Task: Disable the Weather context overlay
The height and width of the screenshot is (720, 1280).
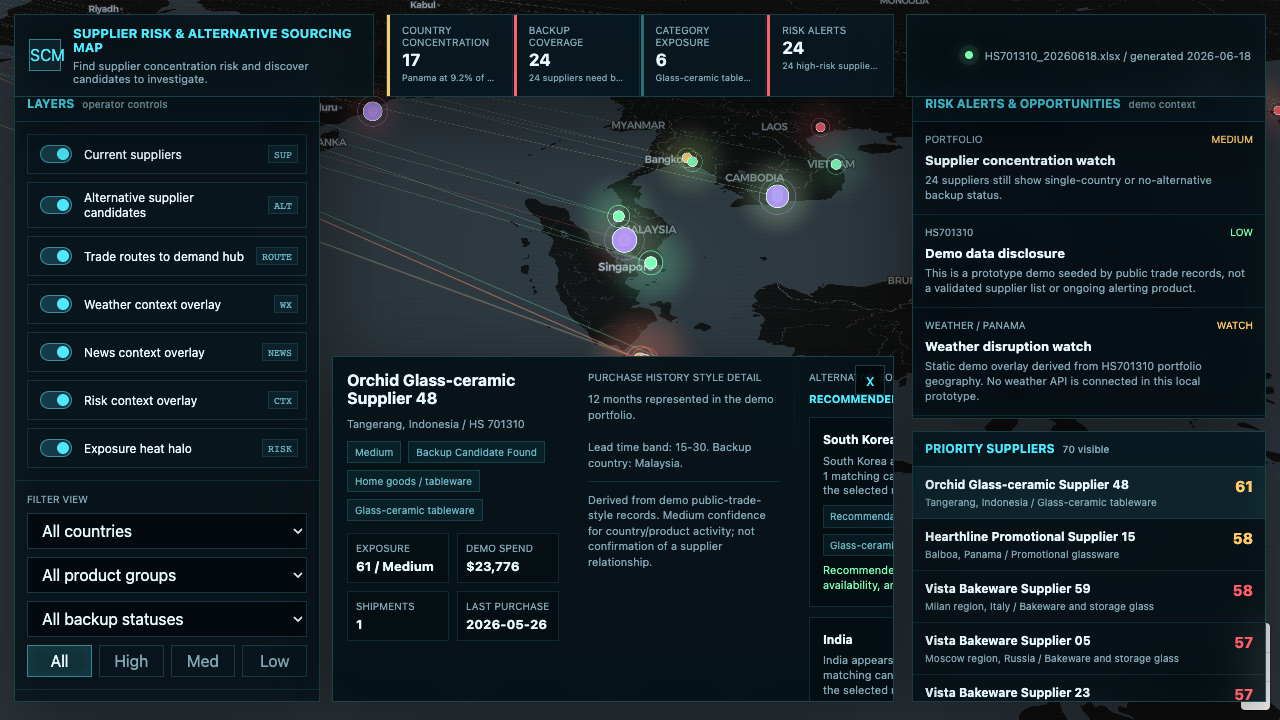Action: 56,305
